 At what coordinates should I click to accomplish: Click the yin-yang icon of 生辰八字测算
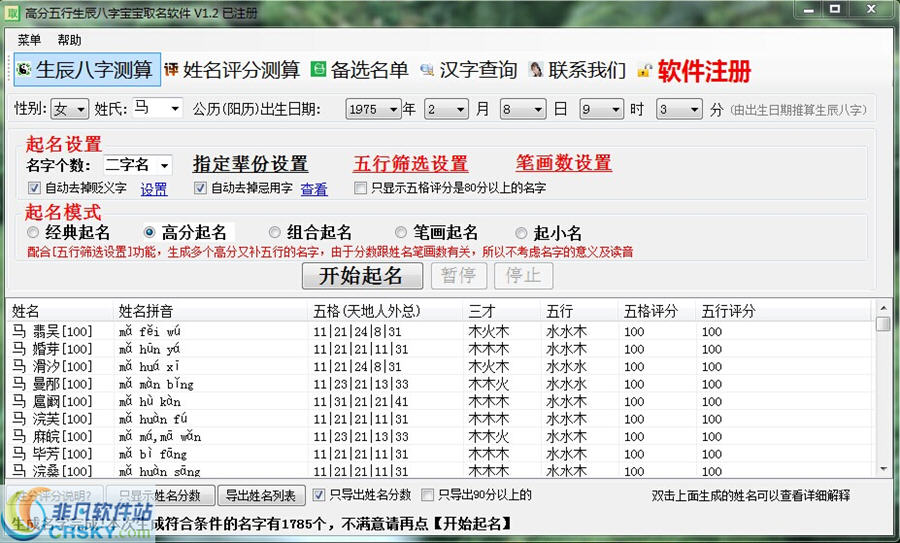(24, 69)
